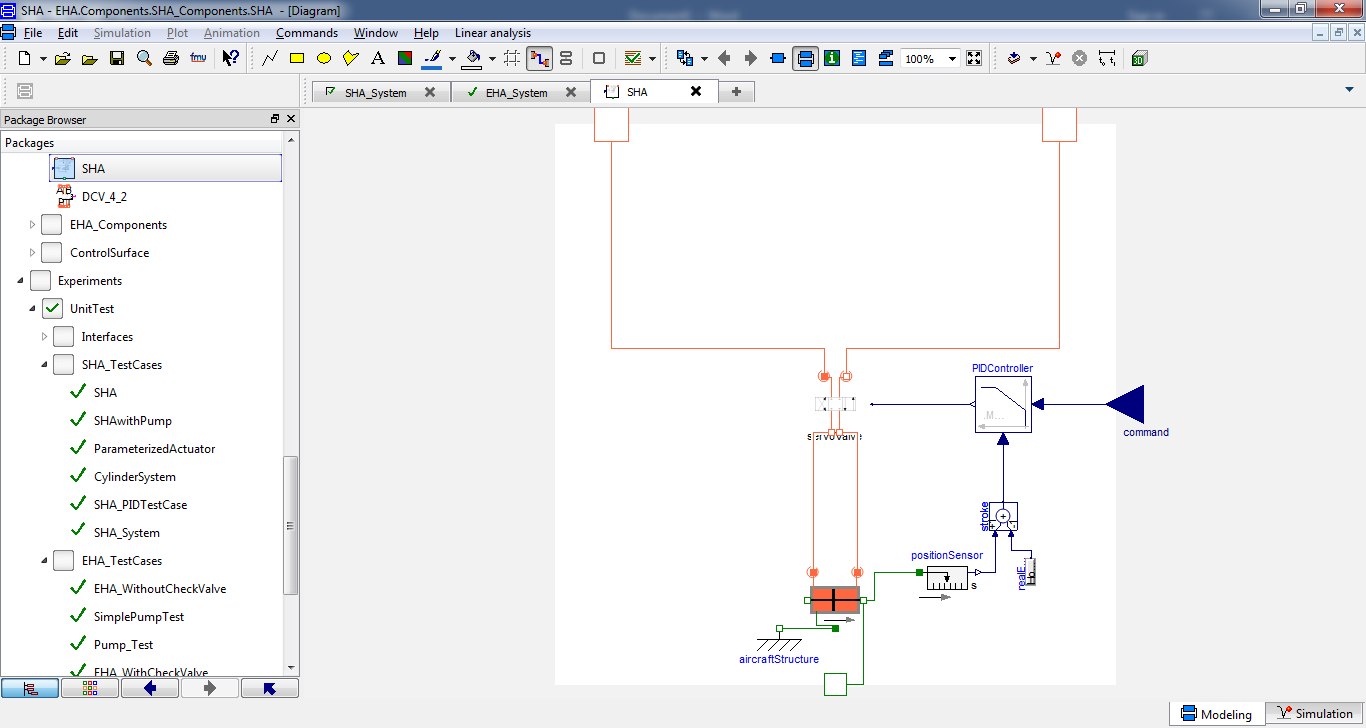Toggle the grid snap button
Viewport: 1366px width, 728px height.
click(512, 58)
